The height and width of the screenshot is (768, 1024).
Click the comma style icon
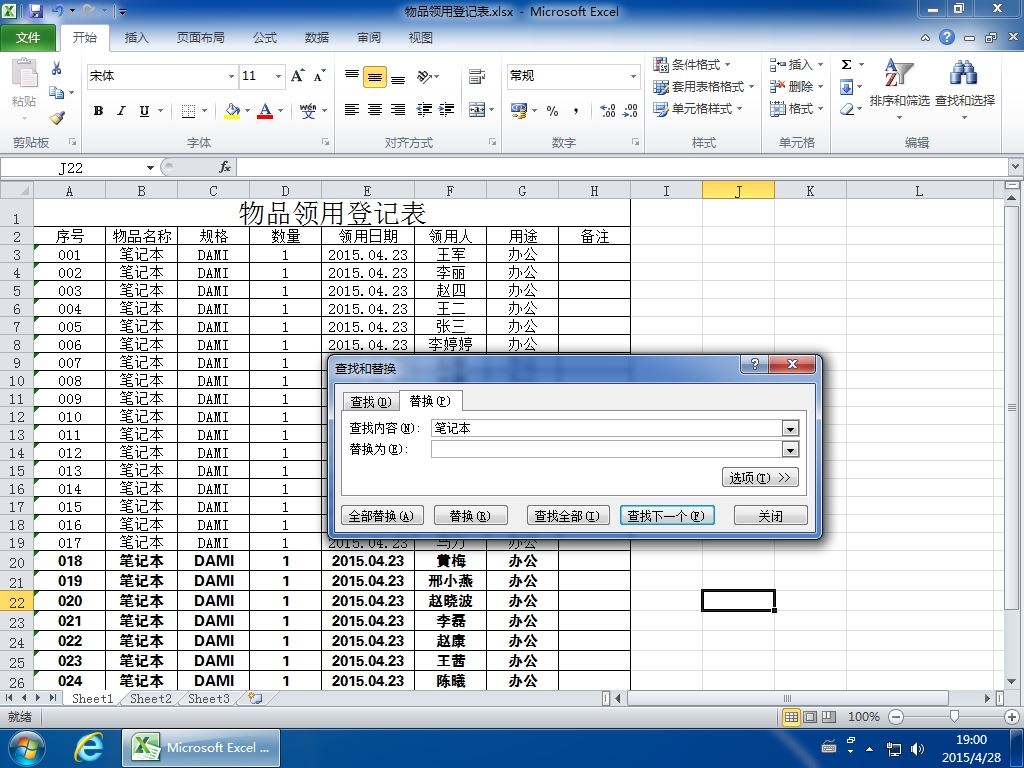575,110
